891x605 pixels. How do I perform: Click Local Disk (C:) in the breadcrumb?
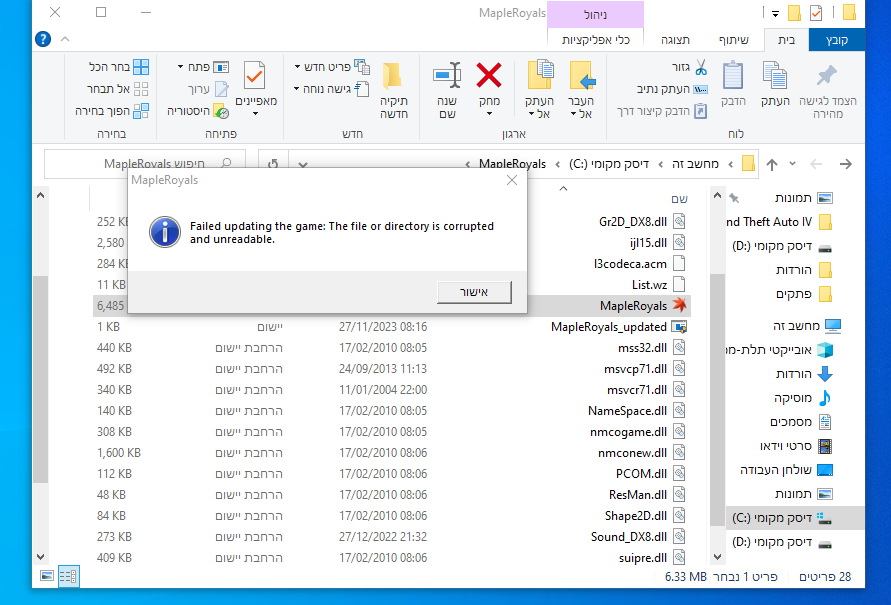[x=609, y=164]
